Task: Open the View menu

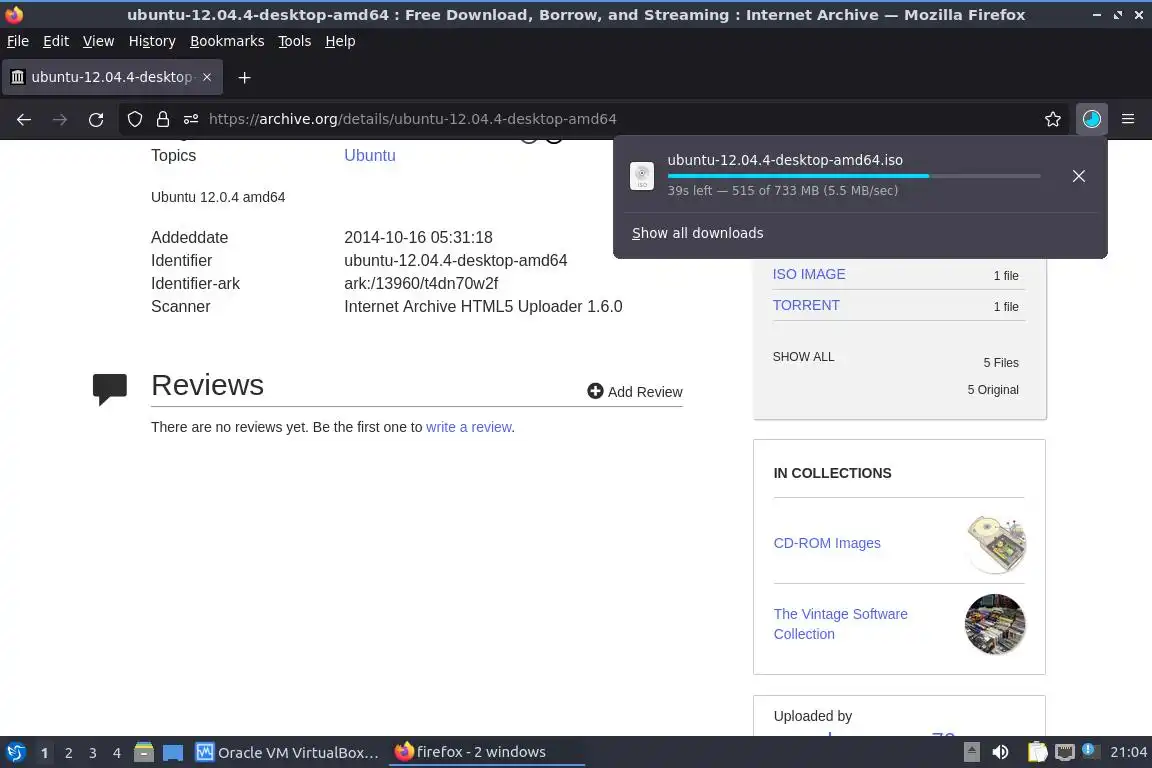Action: coord(98,41)
